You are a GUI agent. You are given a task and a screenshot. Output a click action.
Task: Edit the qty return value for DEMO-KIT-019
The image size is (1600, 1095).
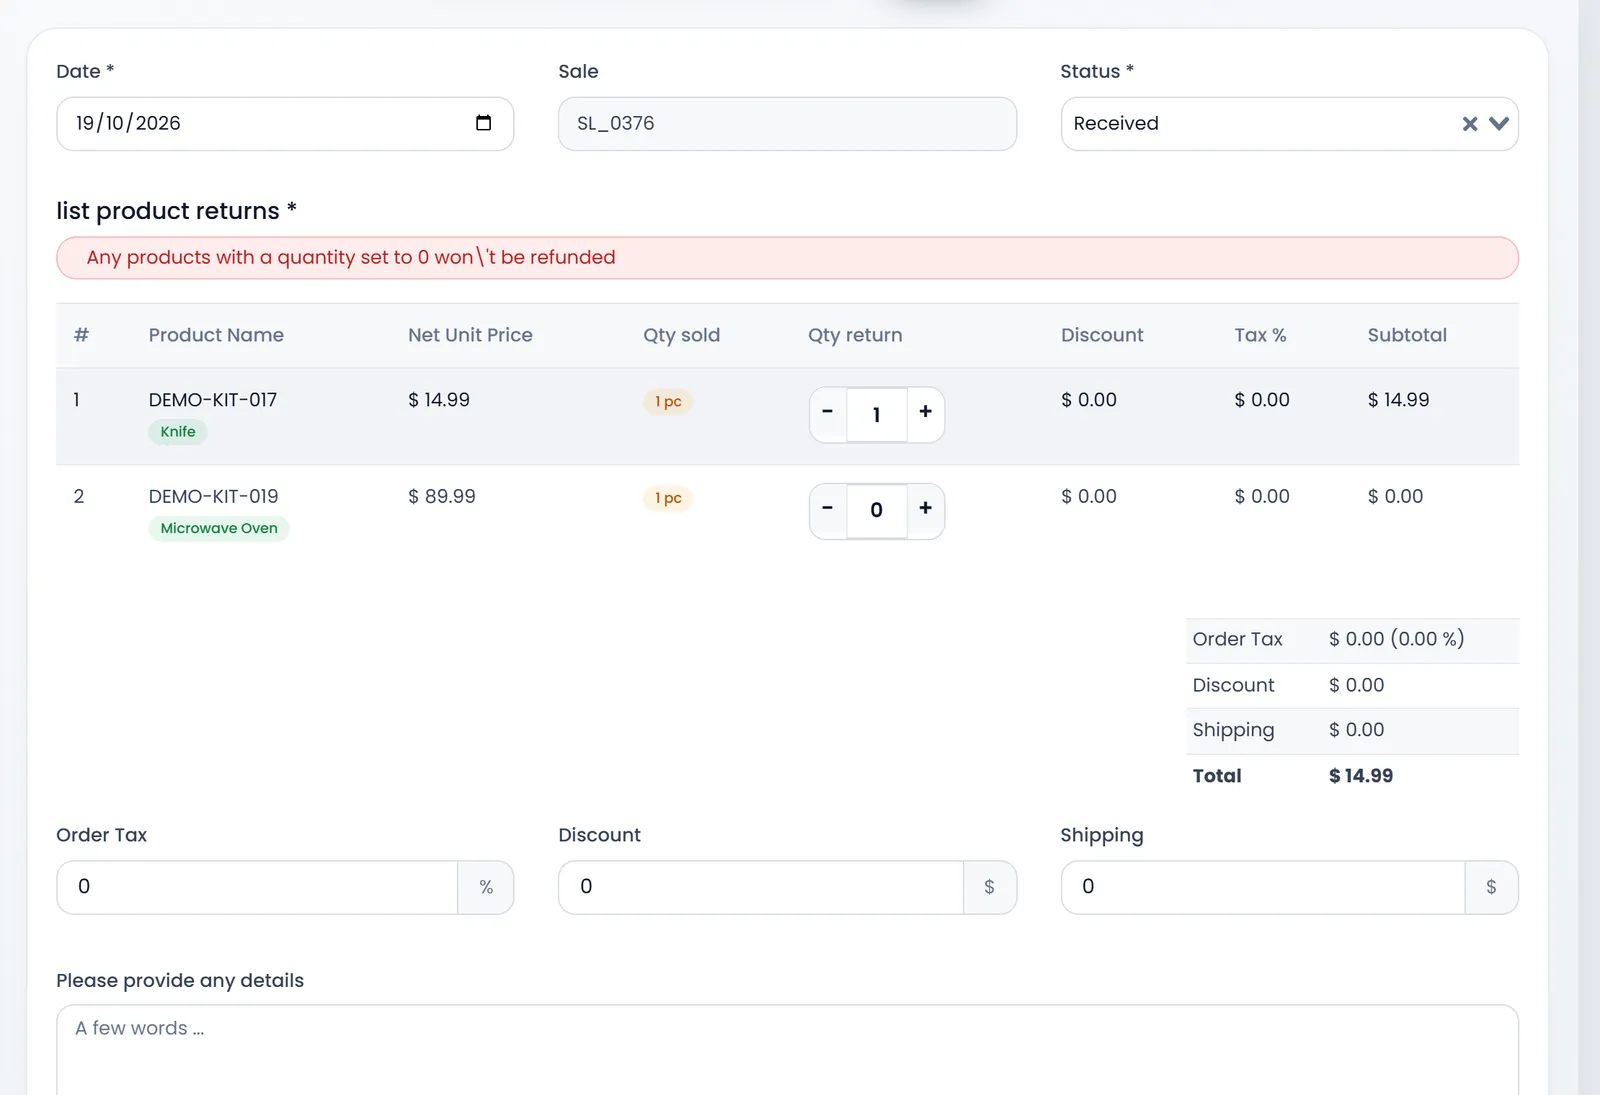(877, 511)
